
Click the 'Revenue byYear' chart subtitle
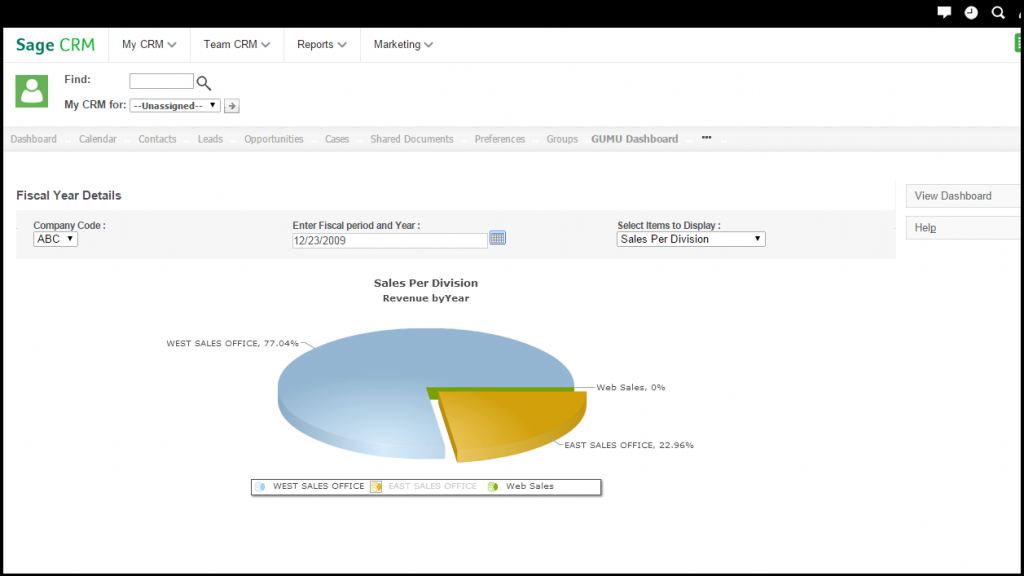[x=426, y=298]
